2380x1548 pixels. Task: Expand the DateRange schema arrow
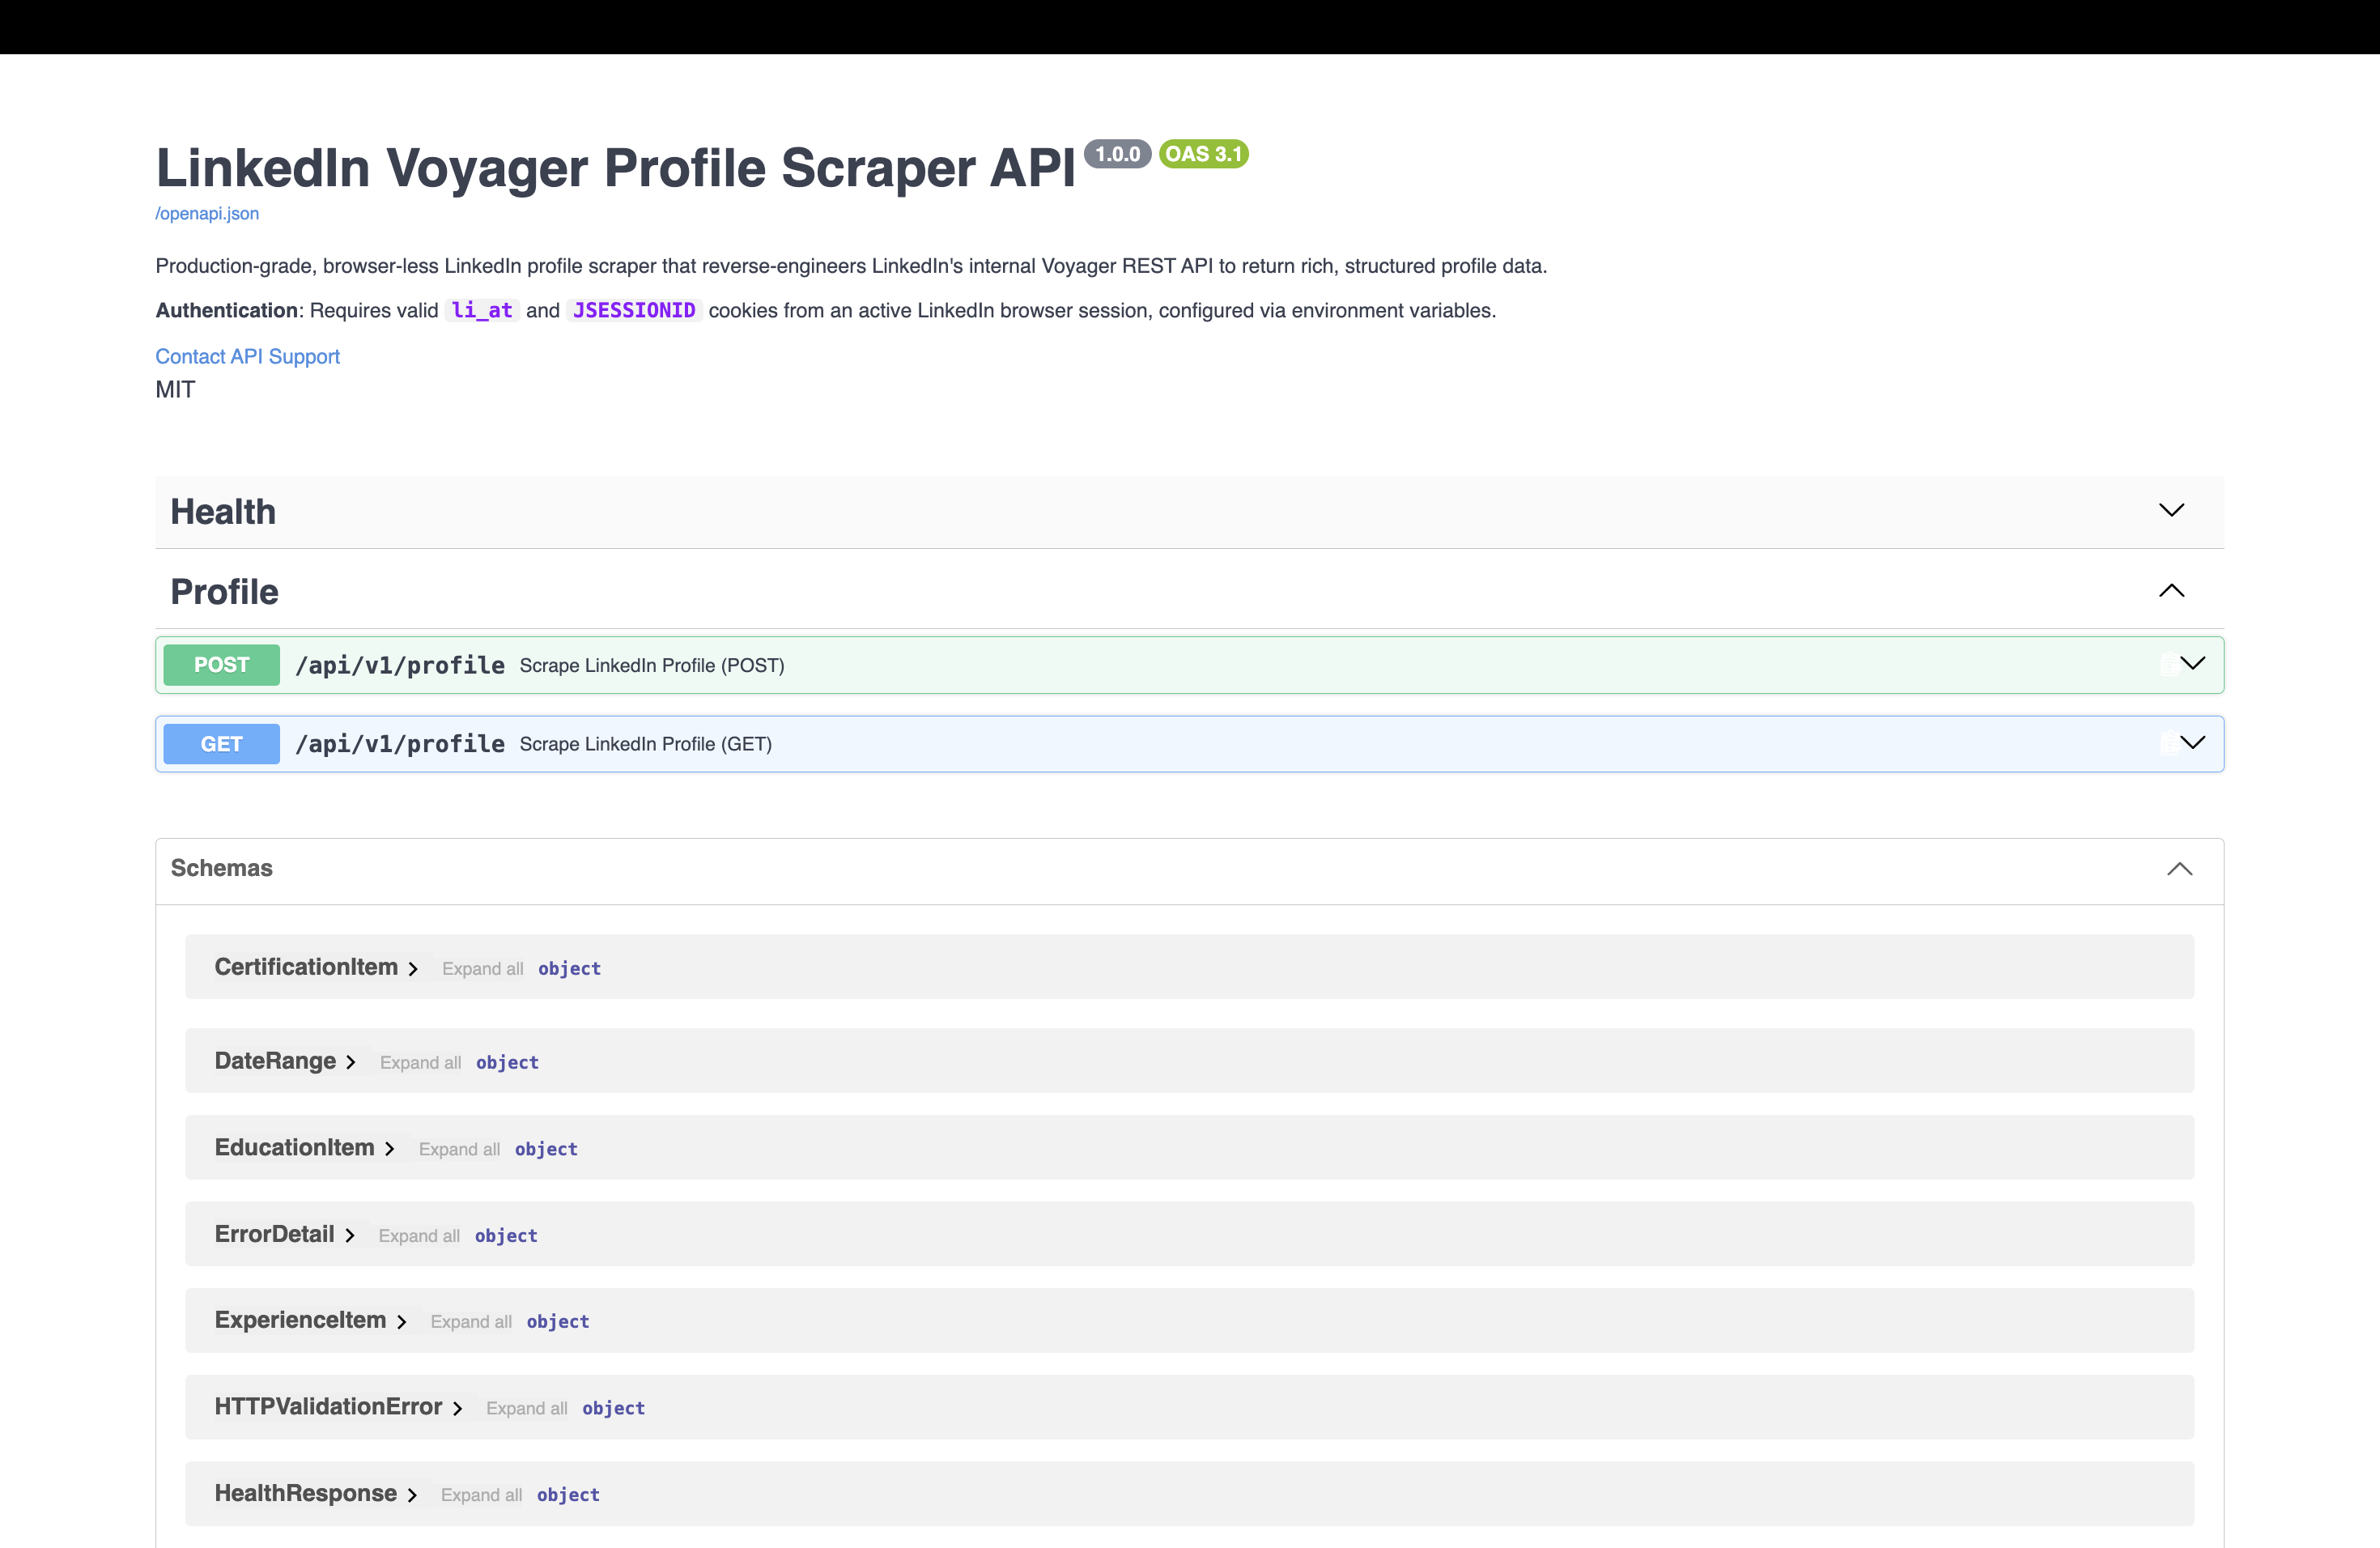[x=350, y=1062]
